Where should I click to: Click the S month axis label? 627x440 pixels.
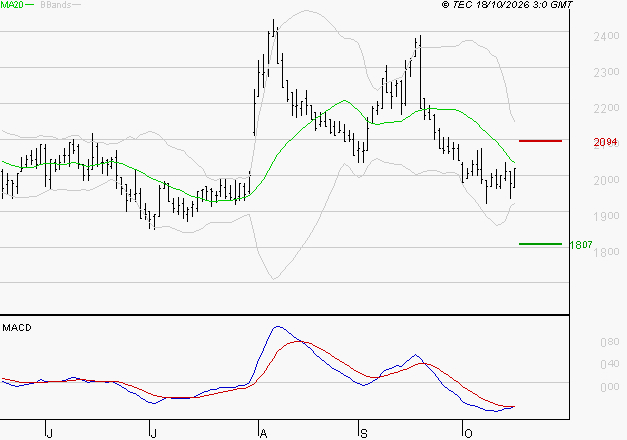pyautogui.click(x=363, y=434)
